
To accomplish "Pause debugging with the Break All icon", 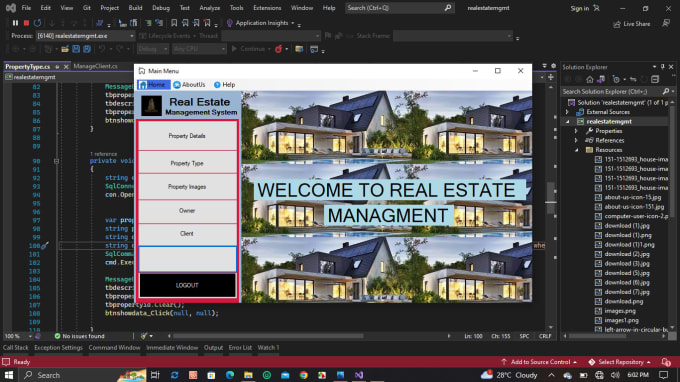I will (x=15, y=23).
